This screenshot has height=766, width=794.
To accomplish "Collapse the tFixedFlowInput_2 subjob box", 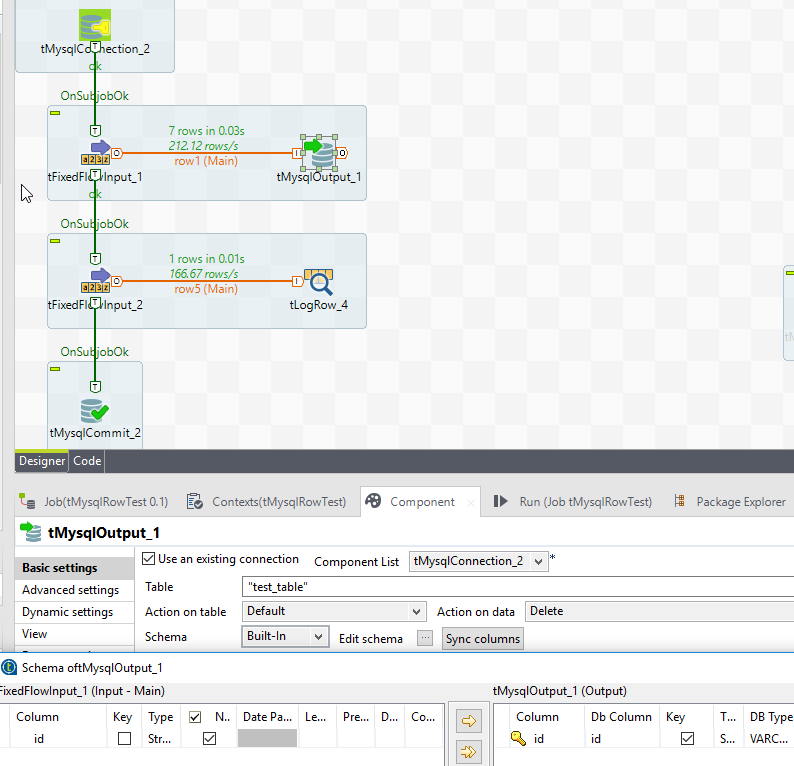I will [x=55, y=241].
